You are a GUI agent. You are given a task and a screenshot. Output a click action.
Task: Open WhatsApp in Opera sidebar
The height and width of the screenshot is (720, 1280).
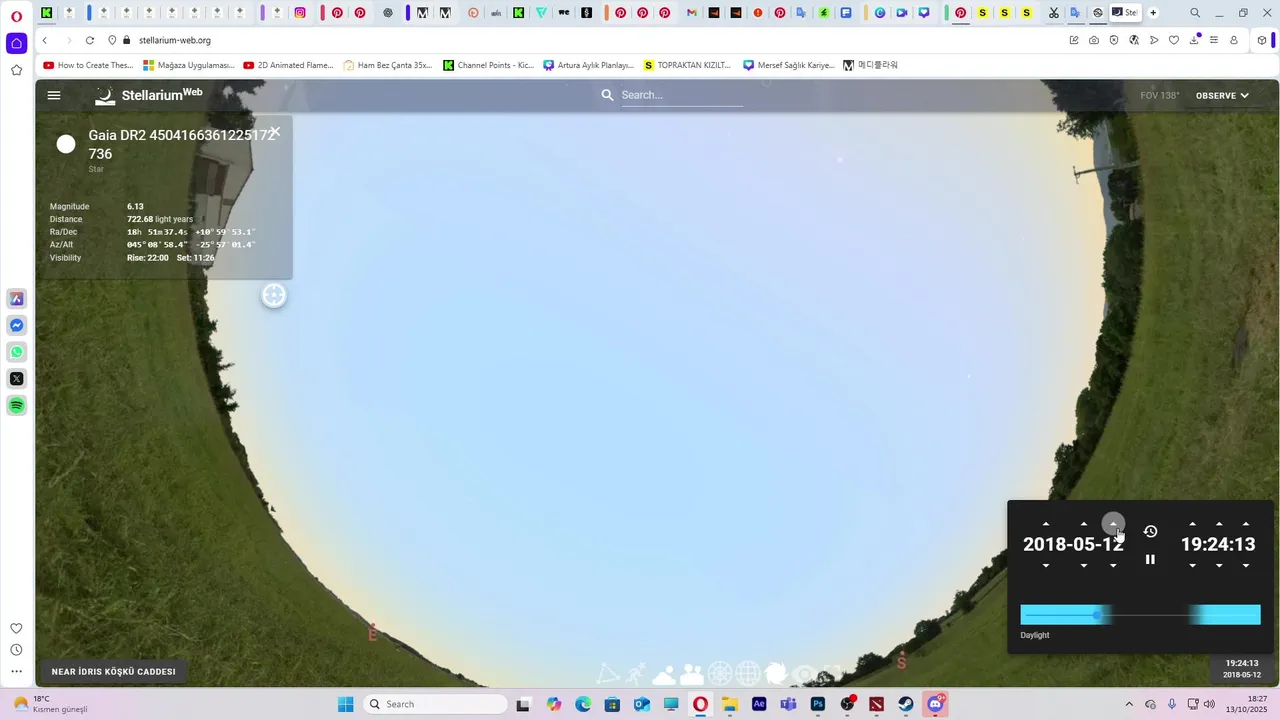click(17, 352)
